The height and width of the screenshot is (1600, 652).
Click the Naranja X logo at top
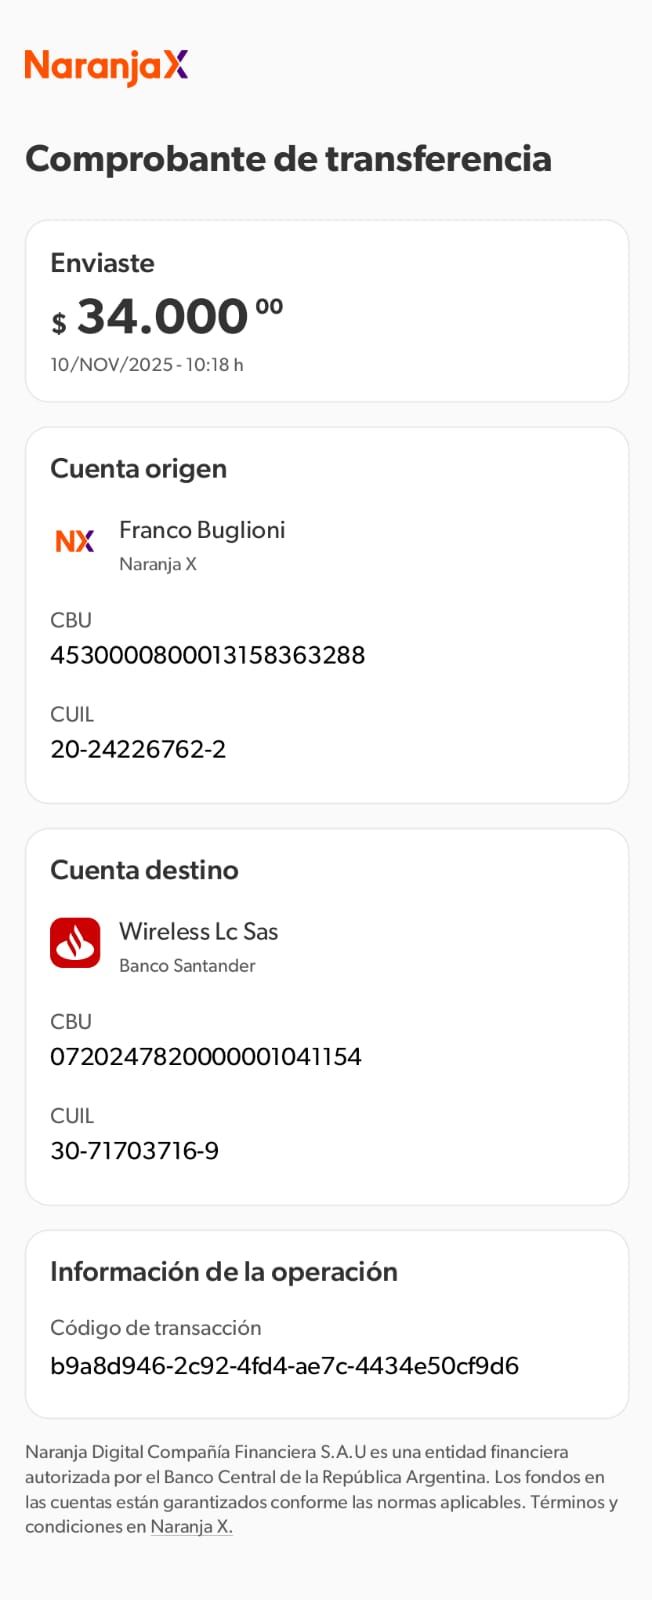[x=106, y=66]
